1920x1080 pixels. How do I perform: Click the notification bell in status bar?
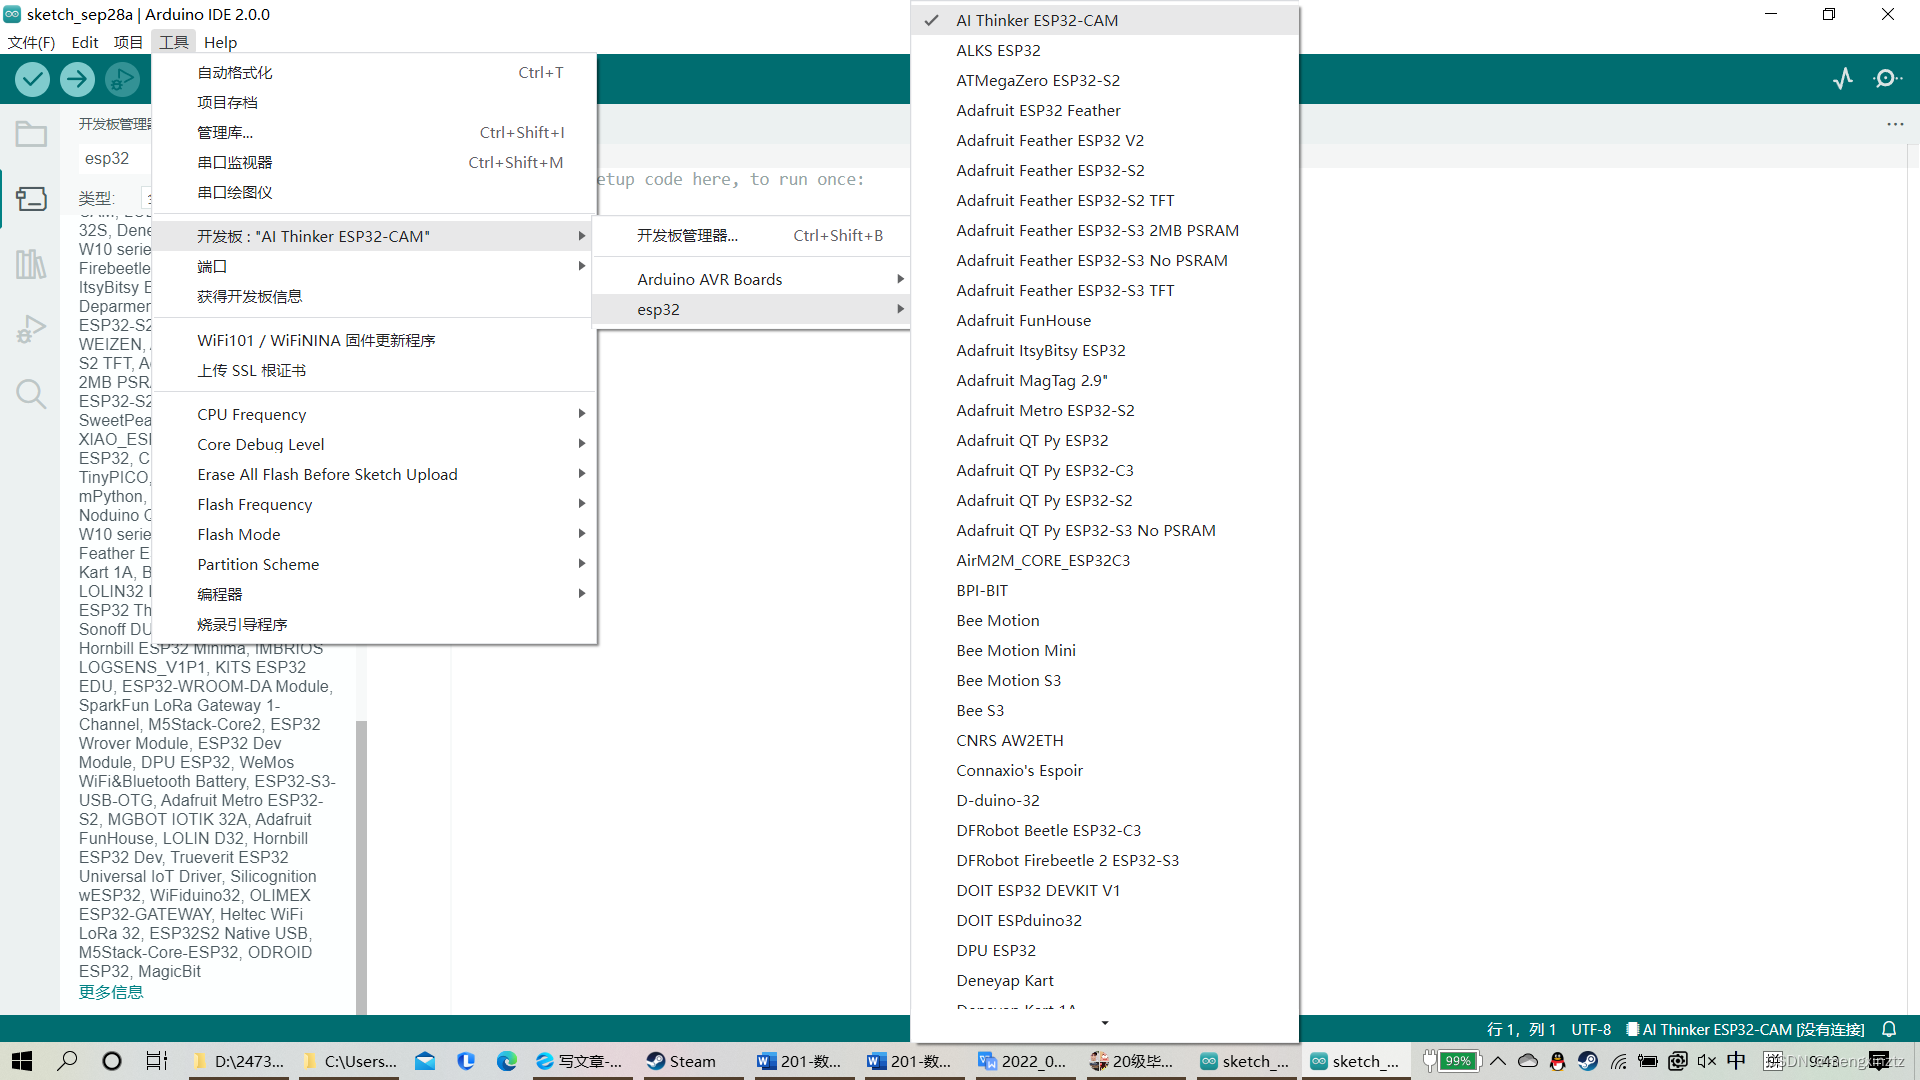1889,1029
